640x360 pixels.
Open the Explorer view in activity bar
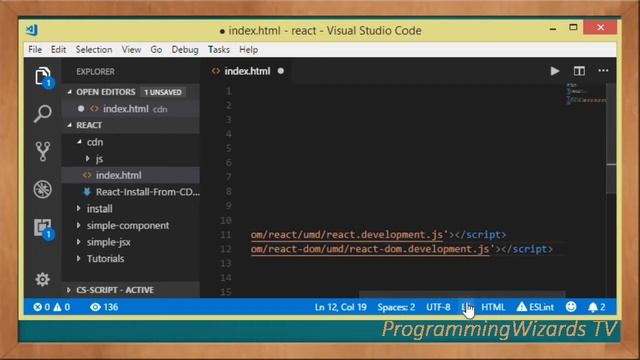pos(43,77)
